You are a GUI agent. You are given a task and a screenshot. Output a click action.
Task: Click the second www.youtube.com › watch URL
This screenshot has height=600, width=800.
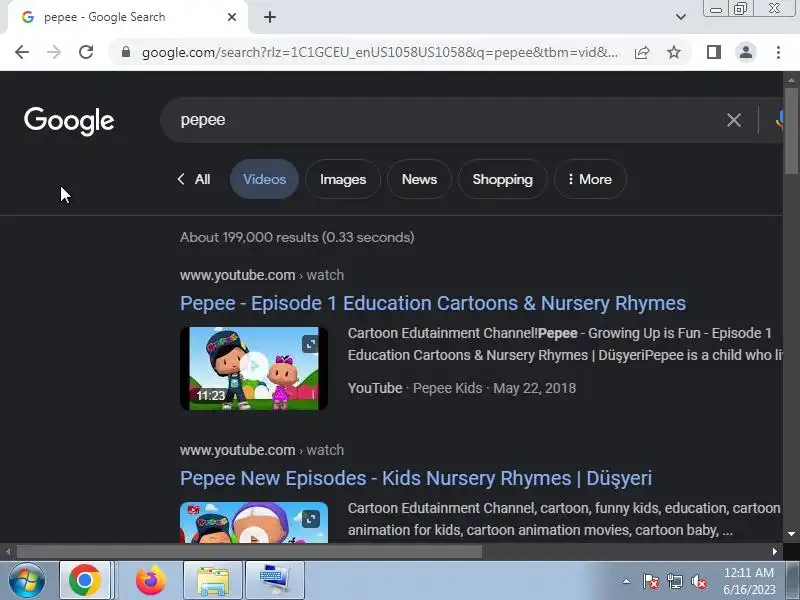262,450
